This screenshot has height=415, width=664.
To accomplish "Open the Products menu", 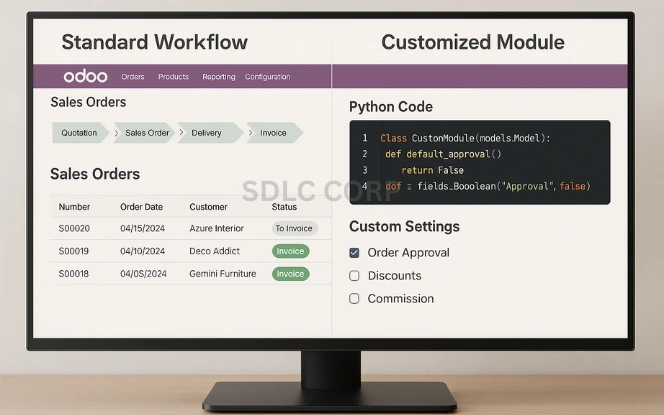I will click(173, 77).
